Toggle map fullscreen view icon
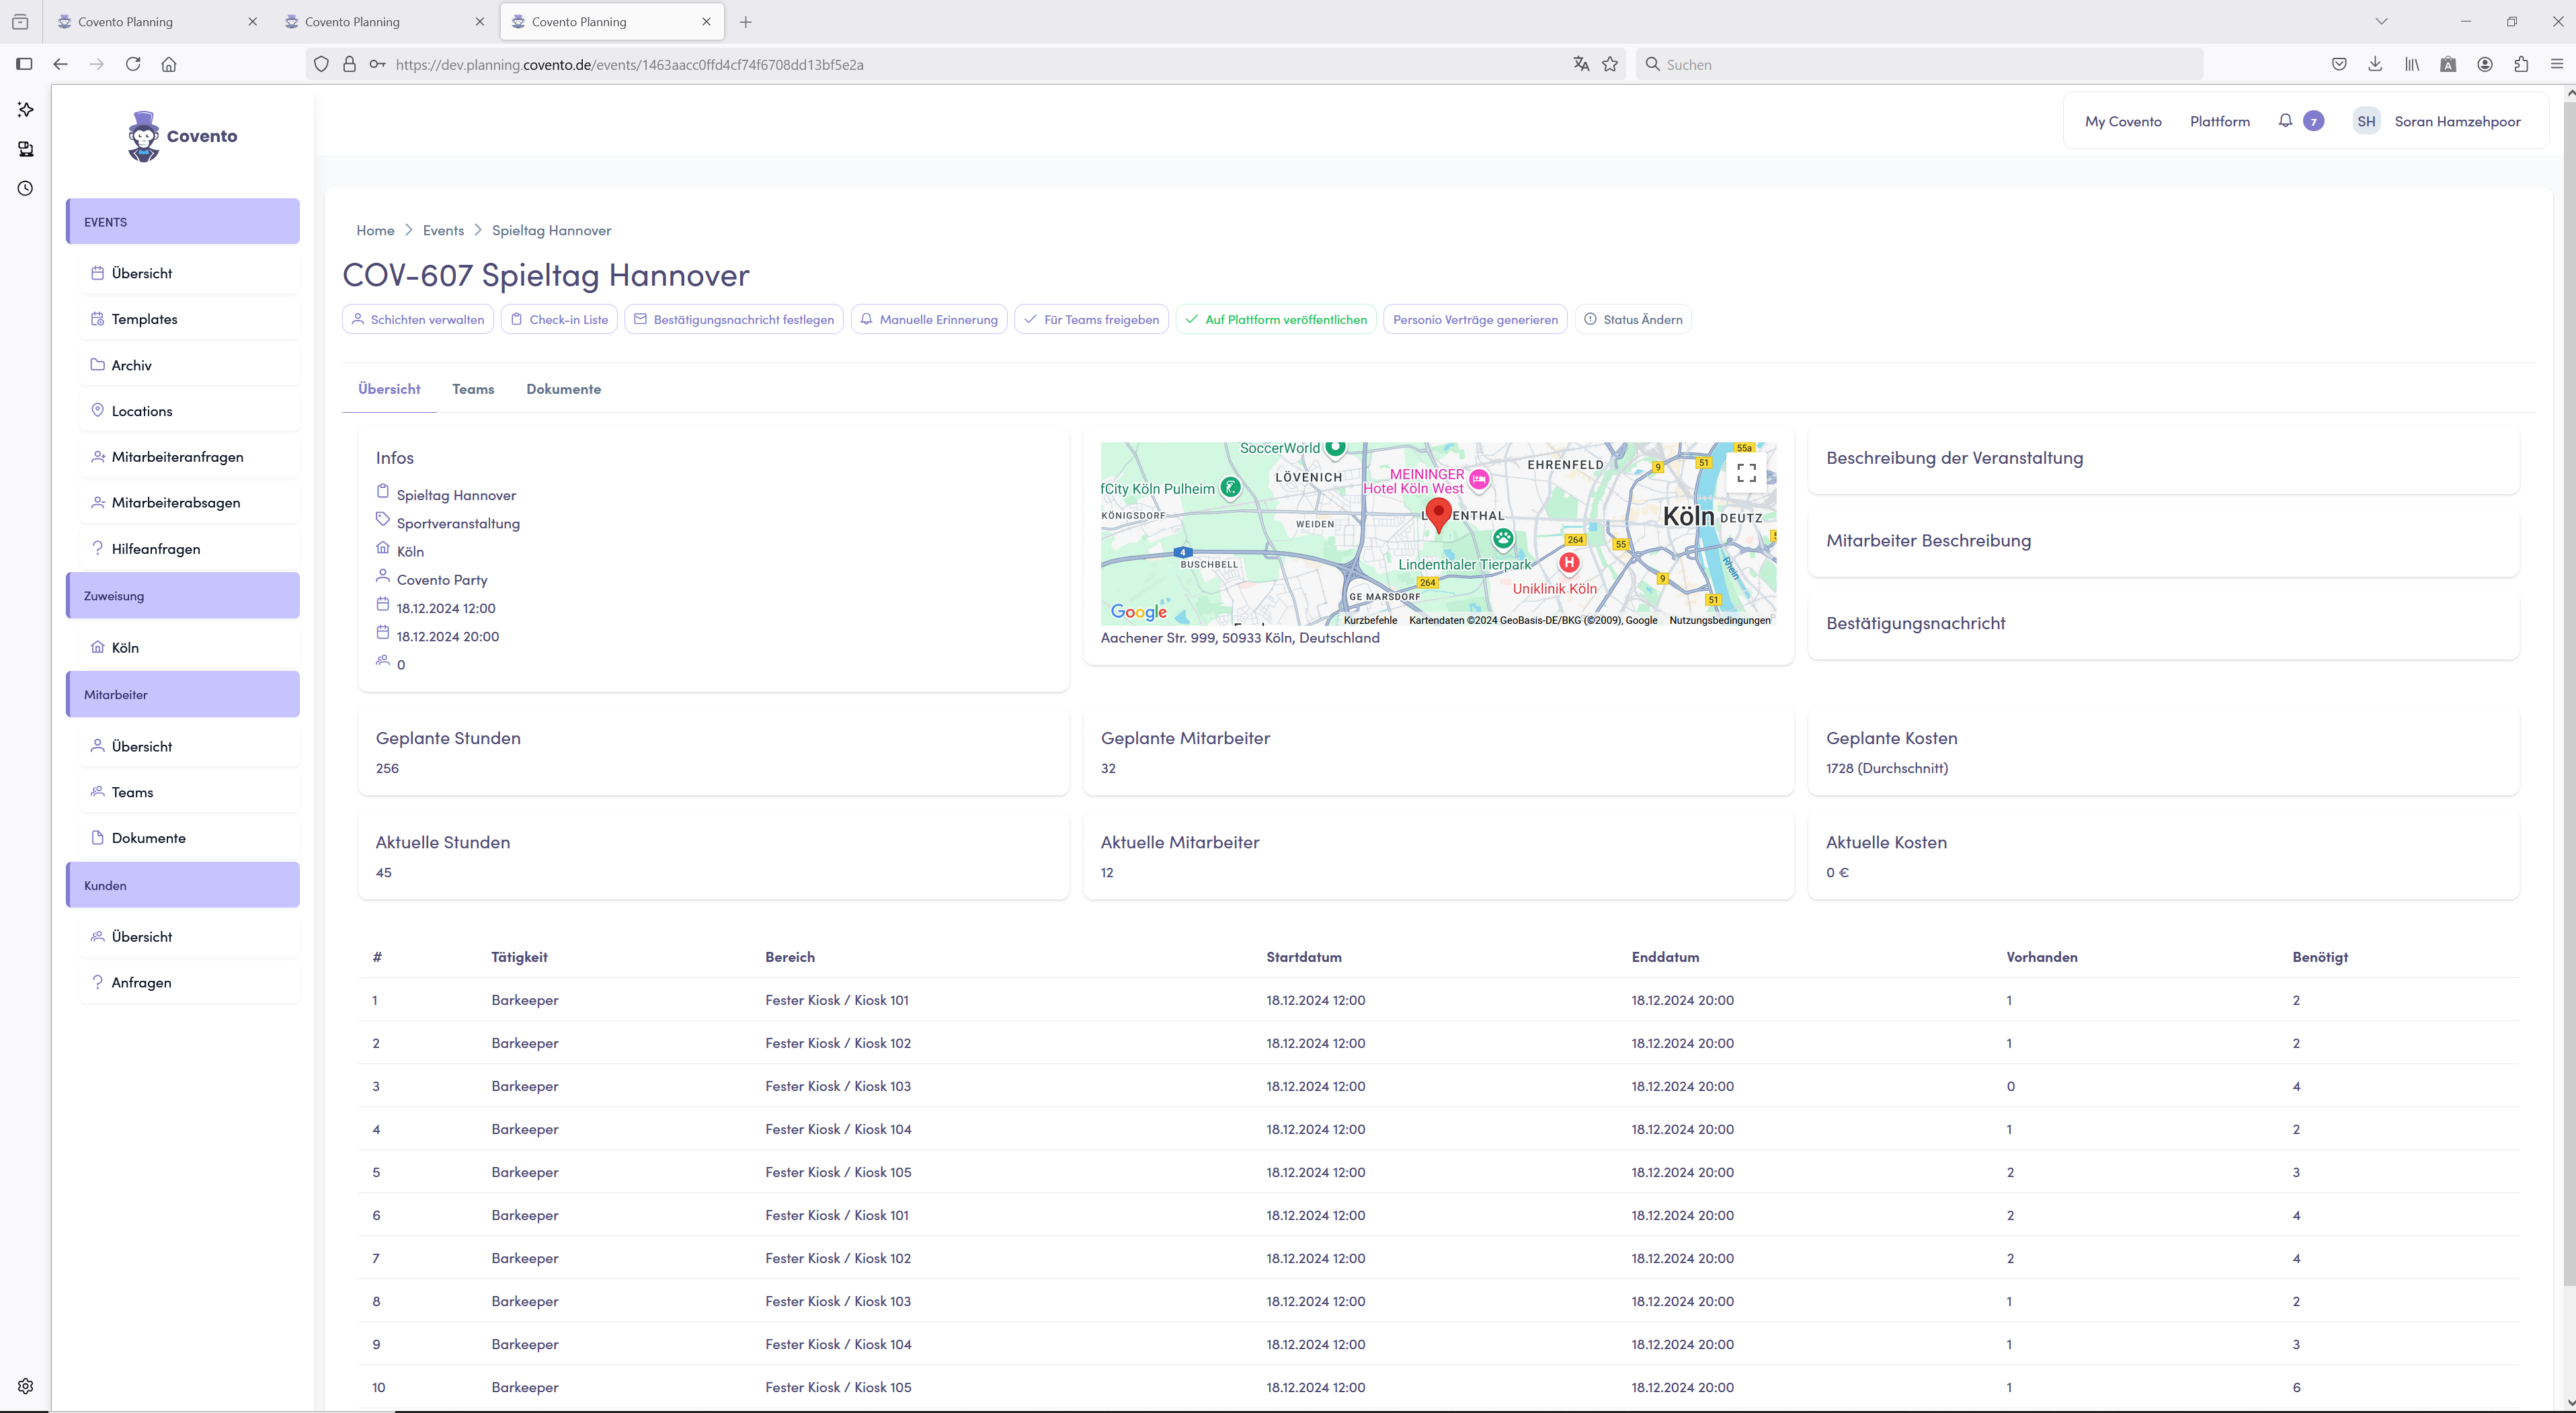Viewport: 2576px width, 1413px height. (1746, 473)
